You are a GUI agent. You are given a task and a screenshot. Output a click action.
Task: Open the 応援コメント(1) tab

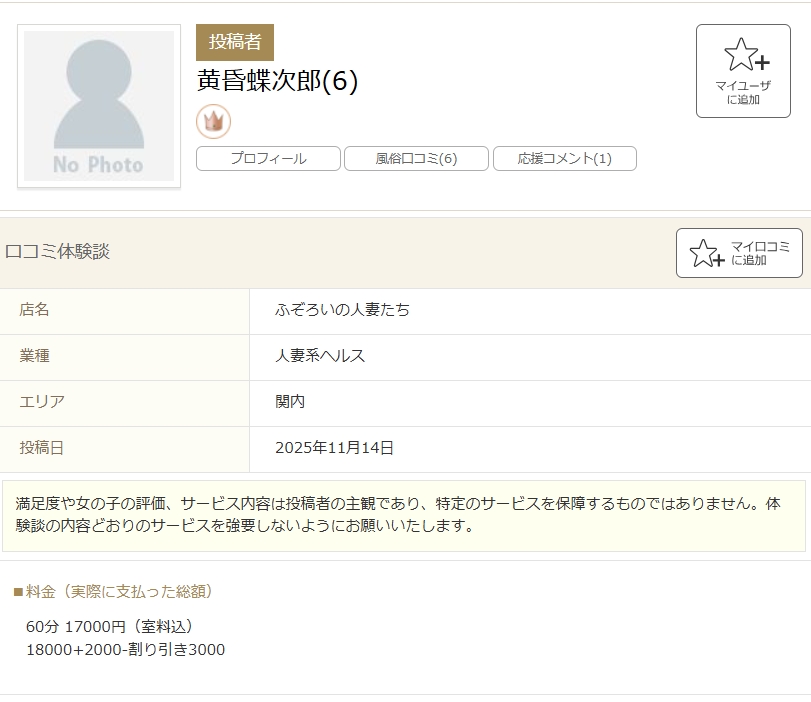pyautogui.click(x=564, y=159)
